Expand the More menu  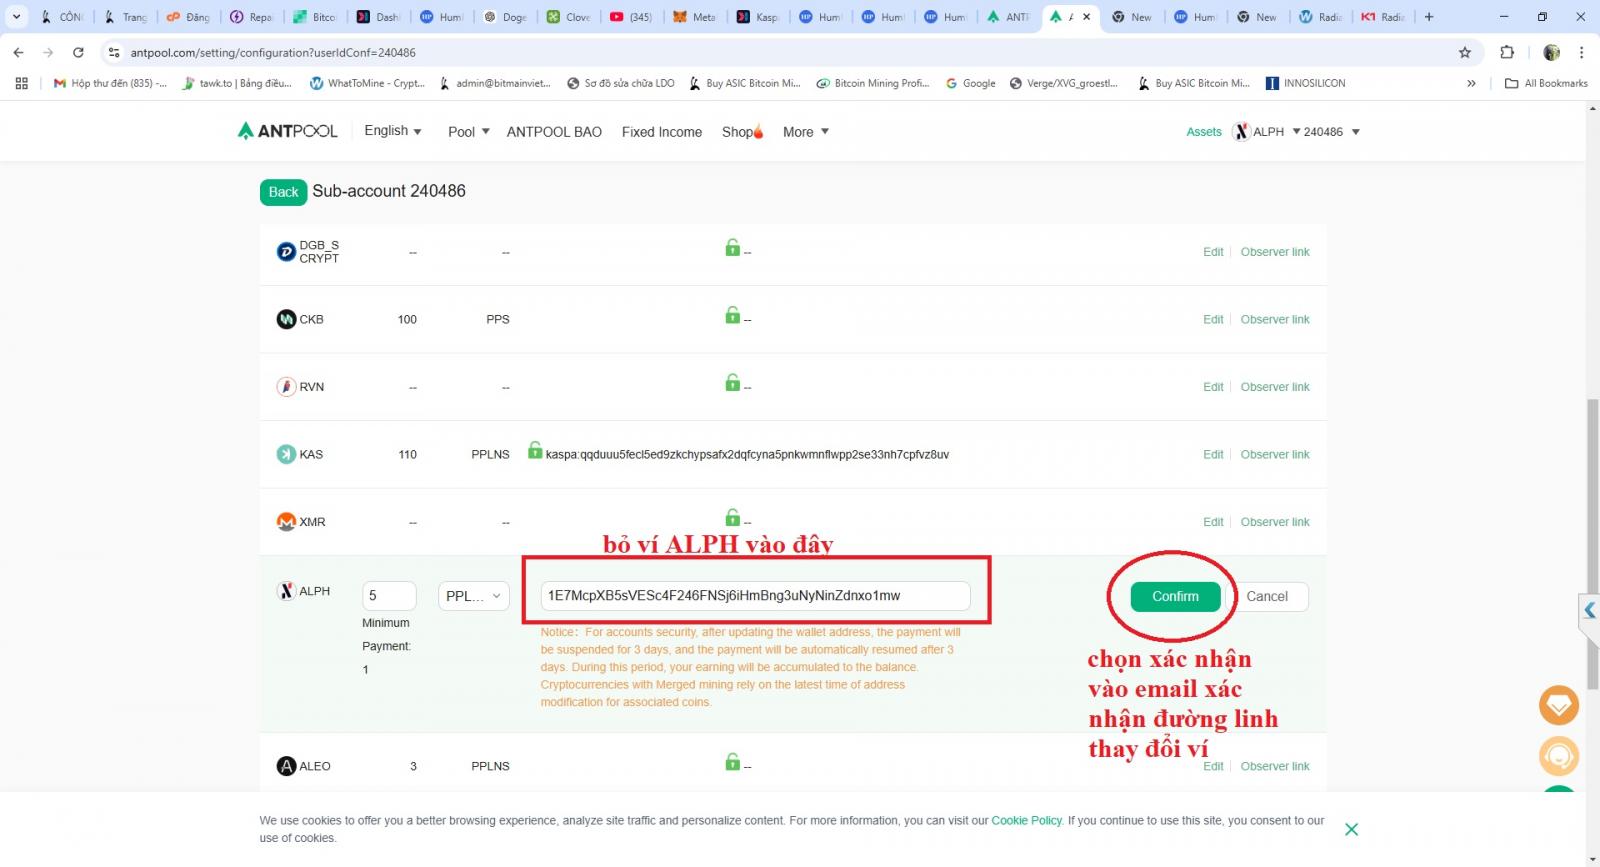point(806,132)
